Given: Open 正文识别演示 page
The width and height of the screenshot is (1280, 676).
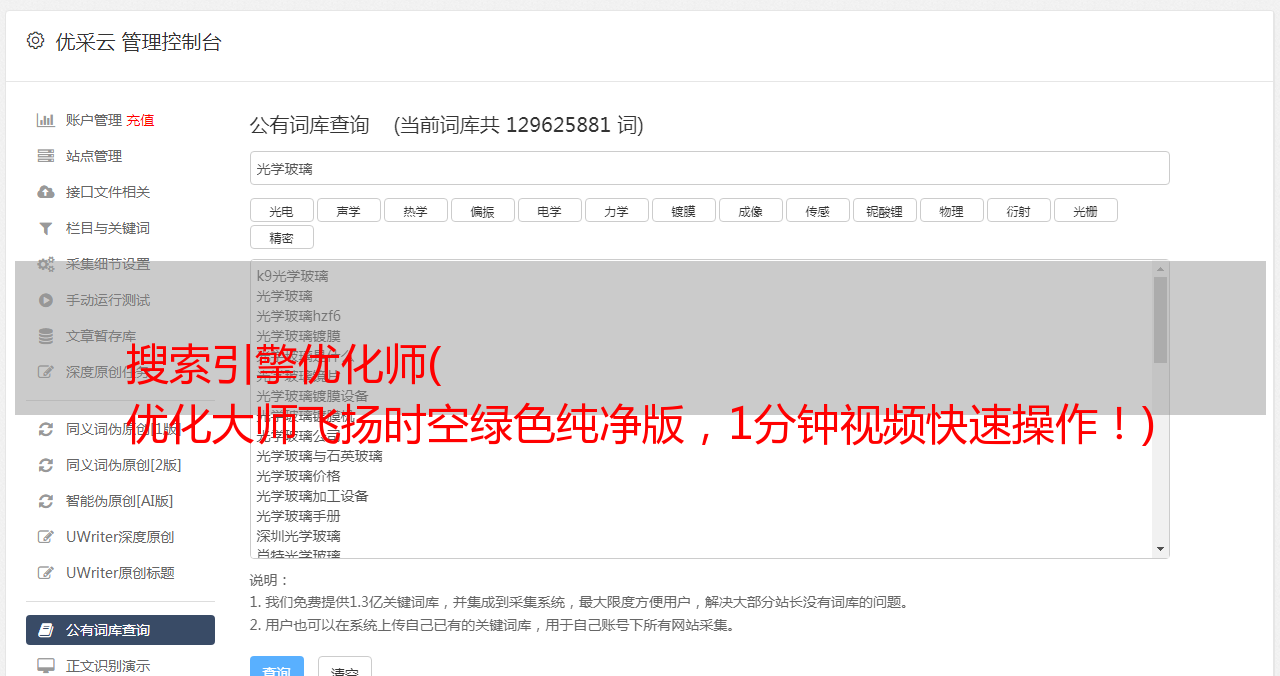Looking at the screenshot, I should click(x=108, y=666).
